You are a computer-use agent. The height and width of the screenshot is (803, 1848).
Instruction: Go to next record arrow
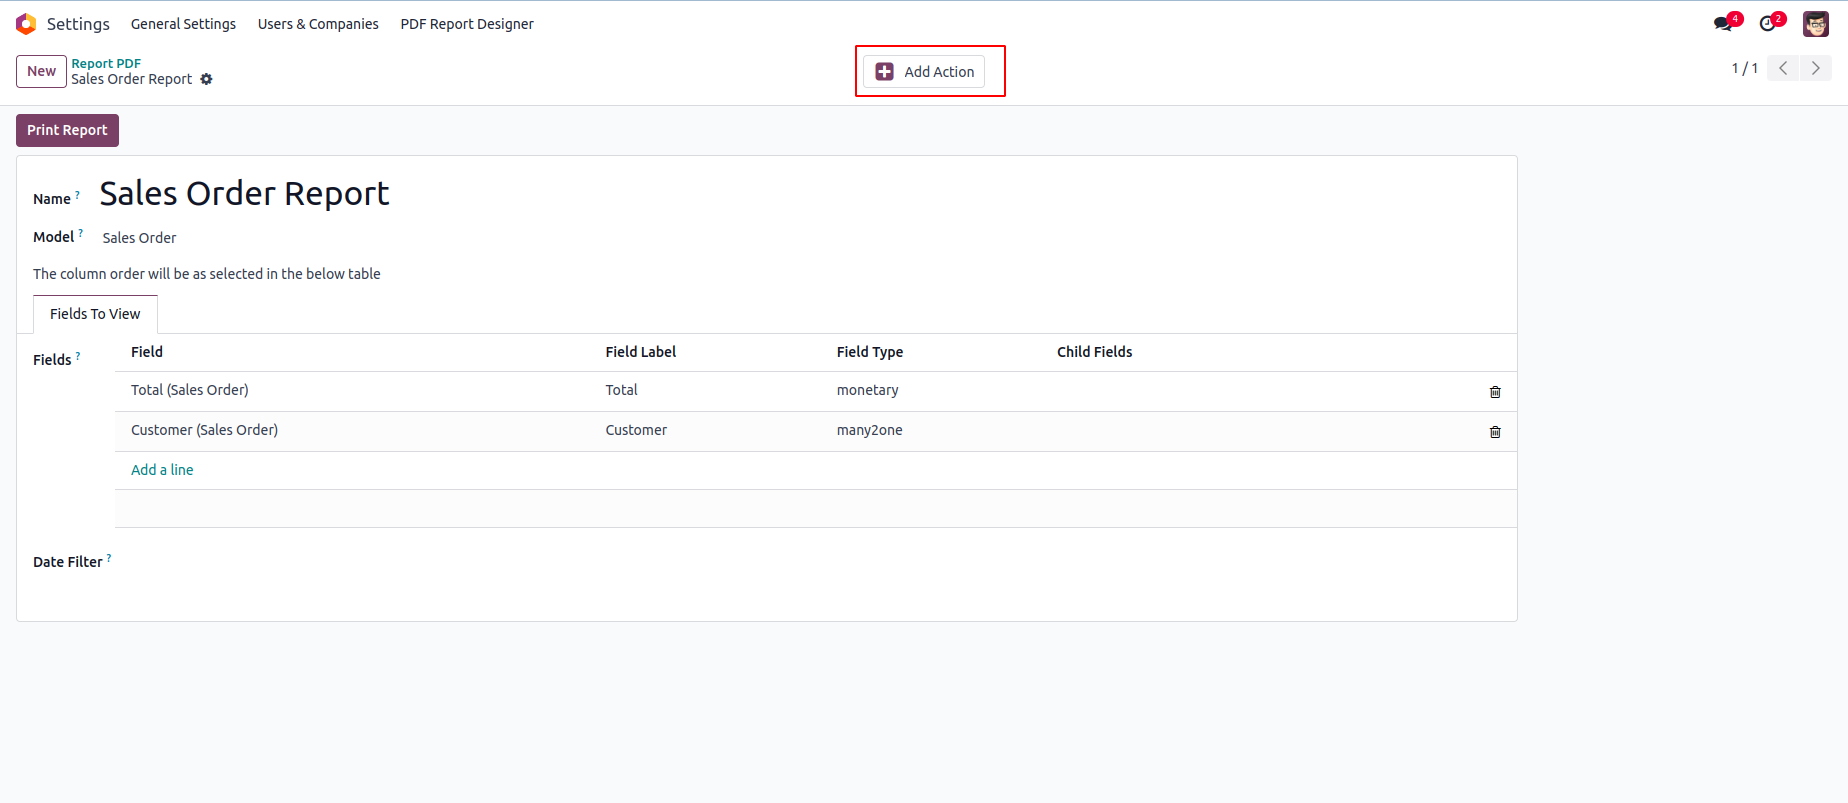[1816, 68]
